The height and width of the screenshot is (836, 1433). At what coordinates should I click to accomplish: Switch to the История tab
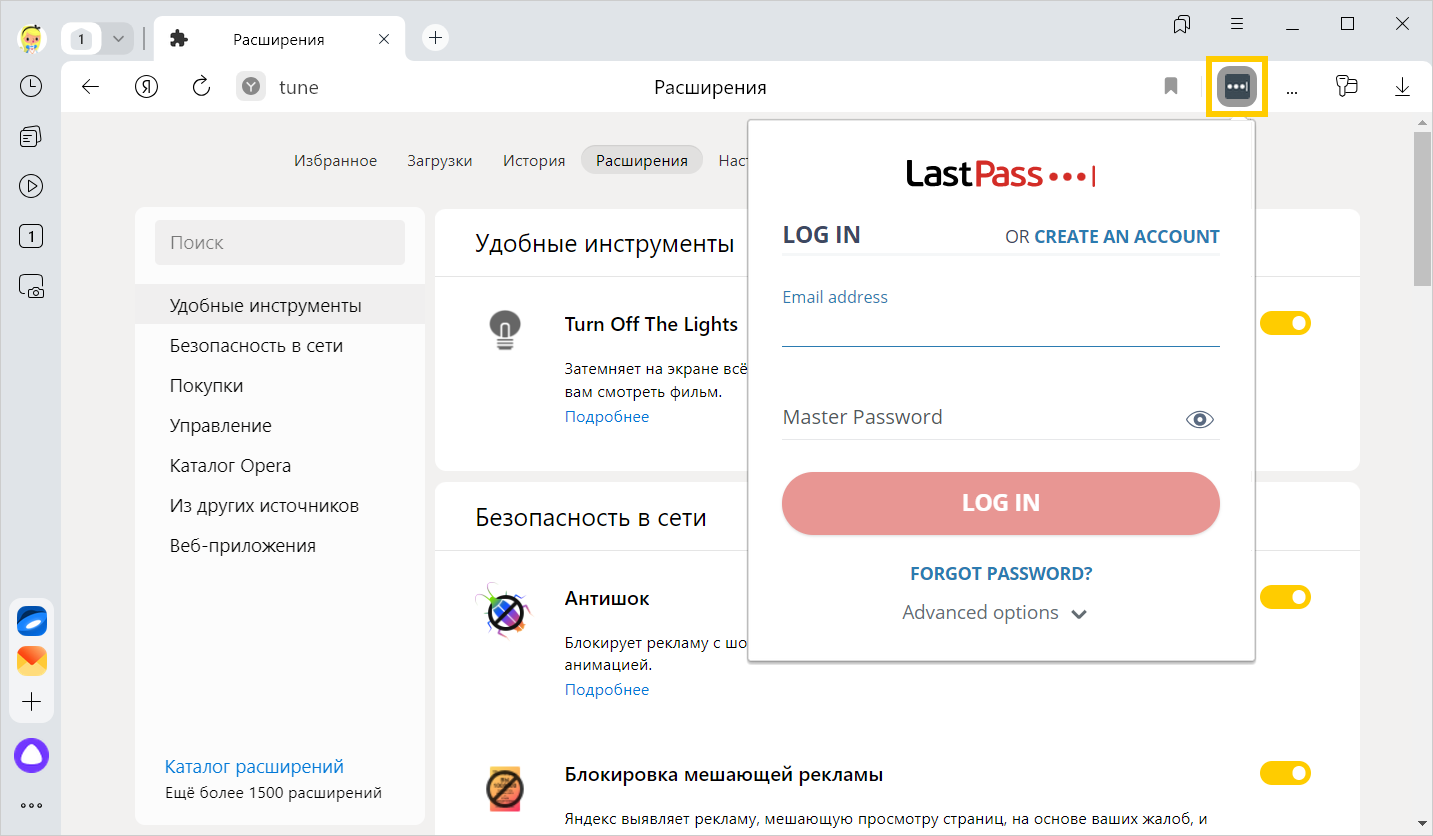click(534, 160)
